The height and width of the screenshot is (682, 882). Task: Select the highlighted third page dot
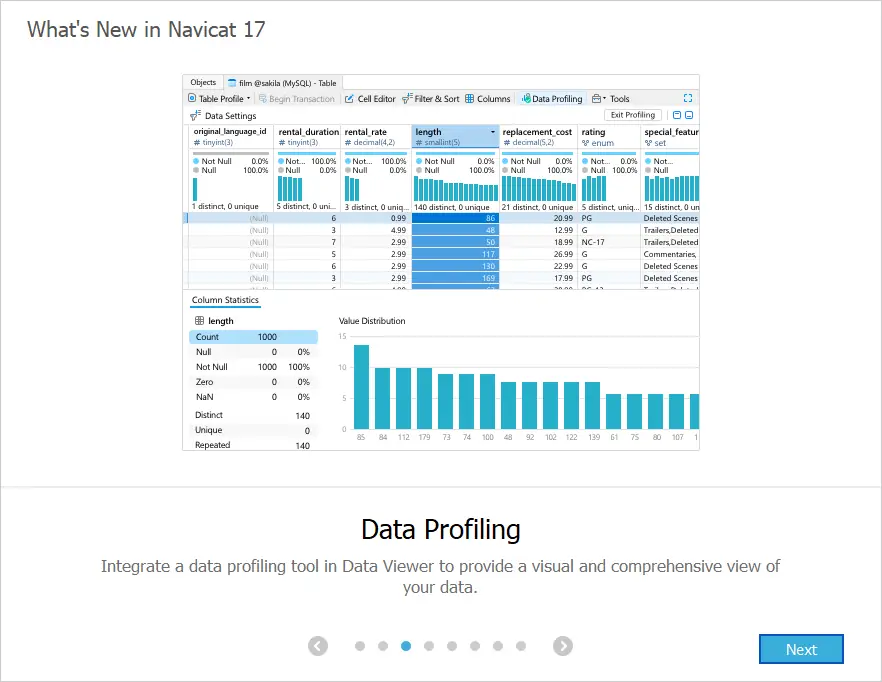point(406,646)
